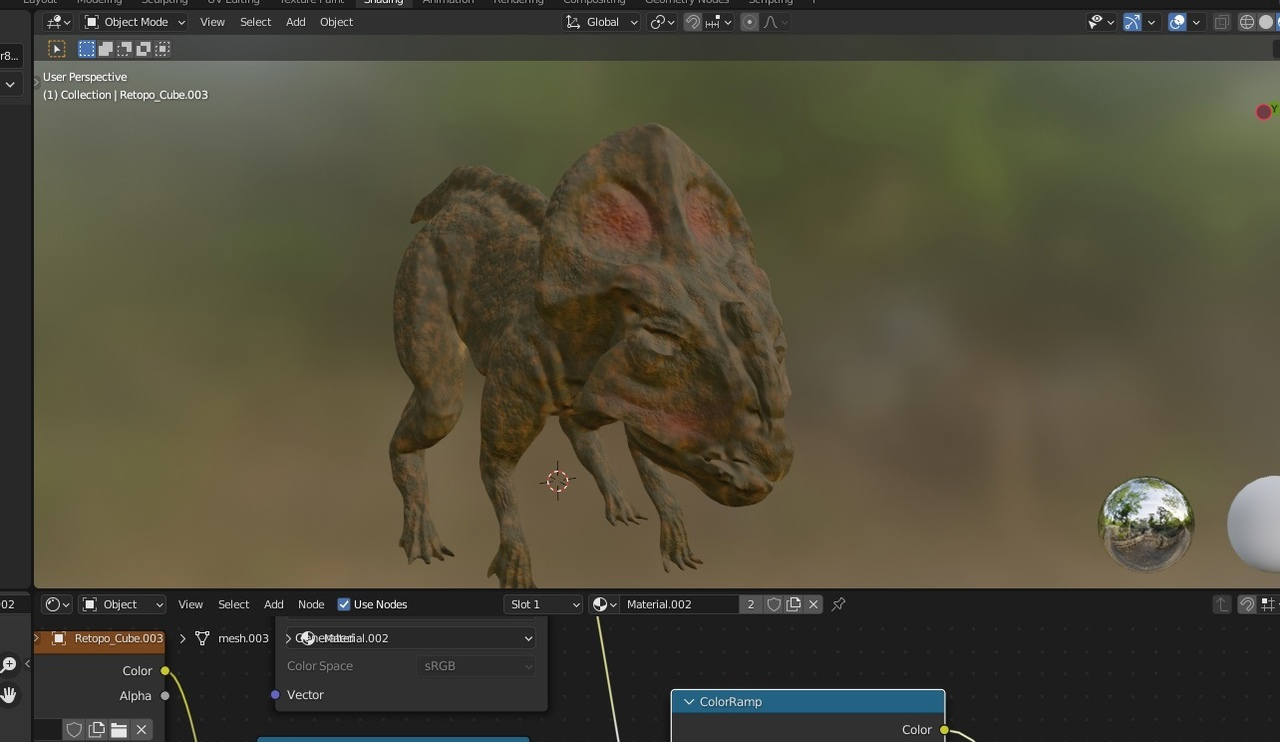Screen dimensions: 1280x742
Task: Toggle node editor snapping icon
Action: (1247, 604)
